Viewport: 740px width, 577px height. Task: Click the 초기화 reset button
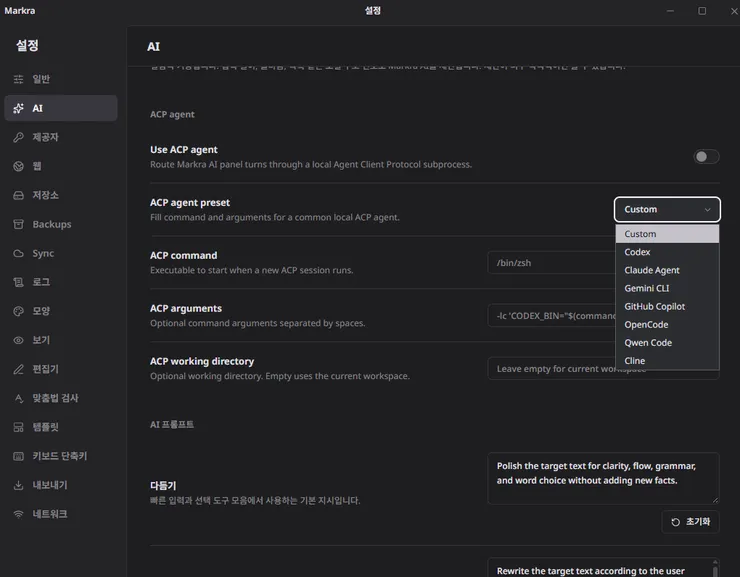click(x=690, y=522)
